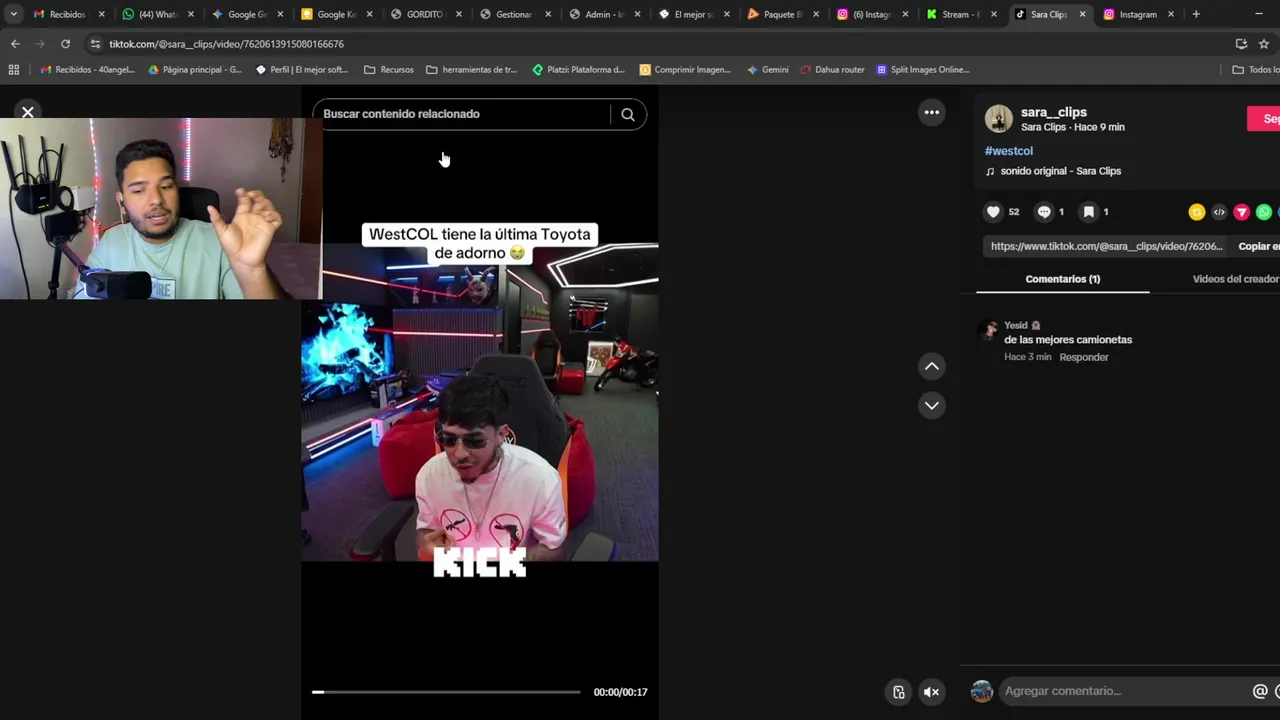Open the Recibidos - 40angel bookmark
This screenshot has height=720, width=1280.
(87, 70)
